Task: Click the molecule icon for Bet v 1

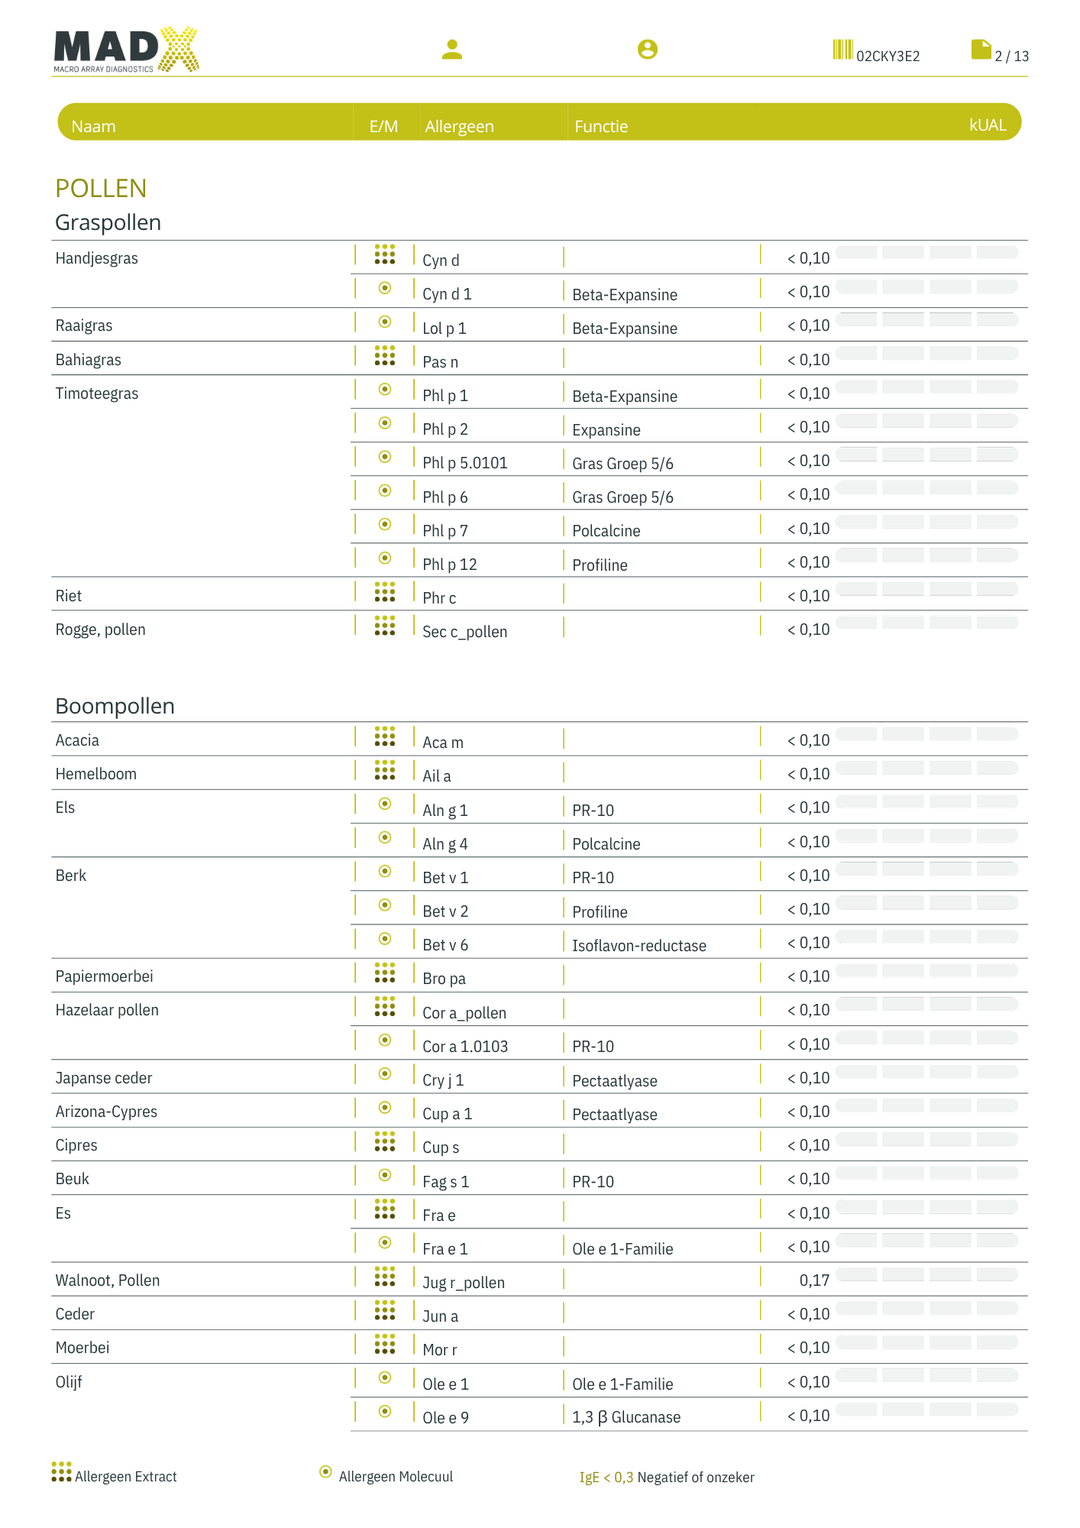Action: pyautogui.click(x=385, y=872)
